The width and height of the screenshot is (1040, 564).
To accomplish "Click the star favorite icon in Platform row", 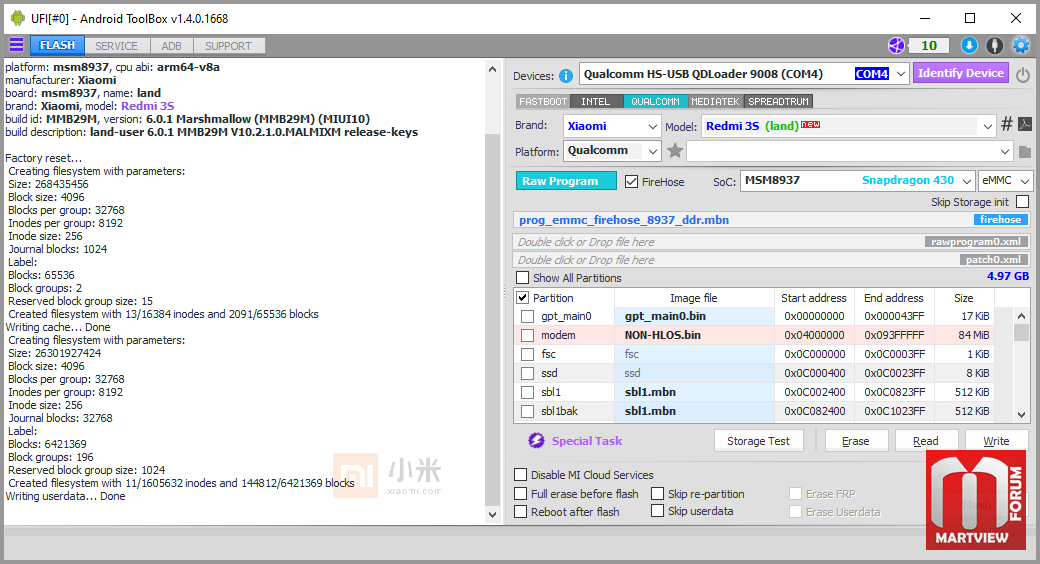I will (x=675, y=151).
